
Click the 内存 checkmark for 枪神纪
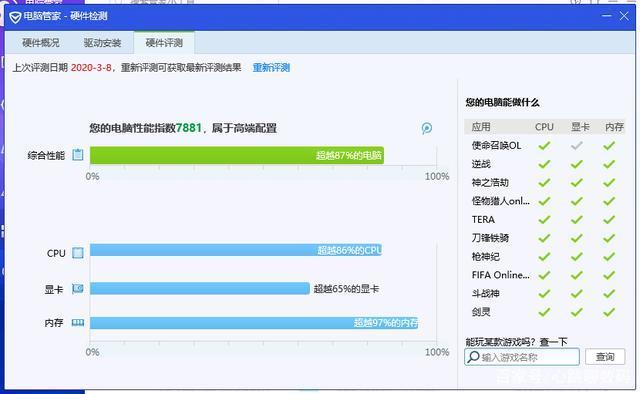tap(609, 257)
